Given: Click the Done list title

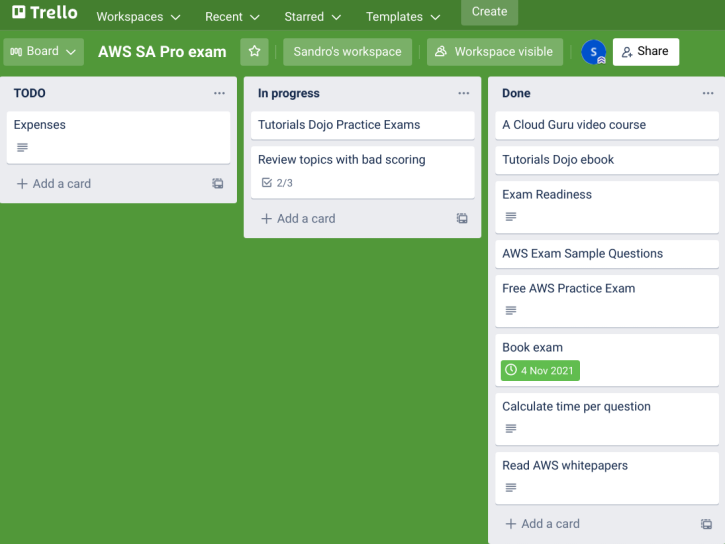Looking at the screenshot, I should coord(516,93).
